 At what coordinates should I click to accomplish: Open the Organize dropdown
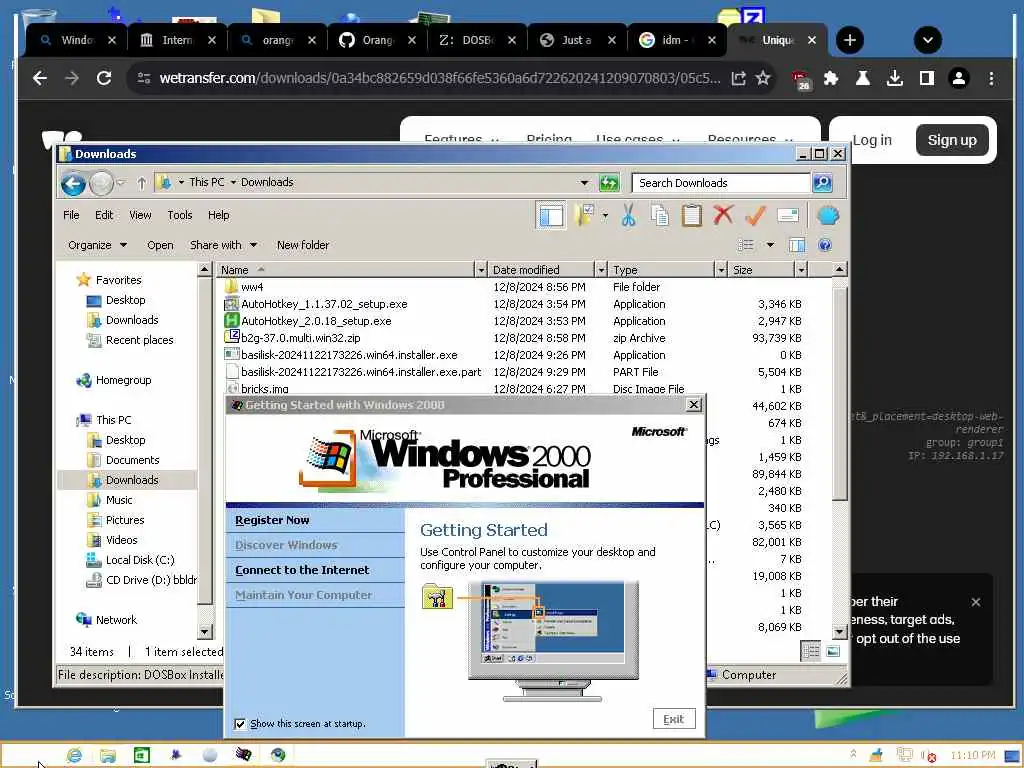[97, 245]
